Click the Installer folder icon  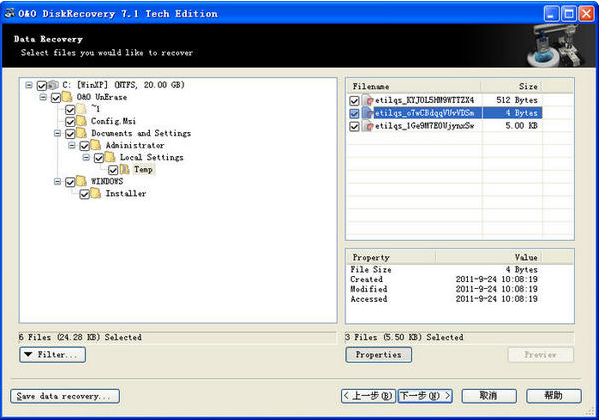(x=96, y=194)
